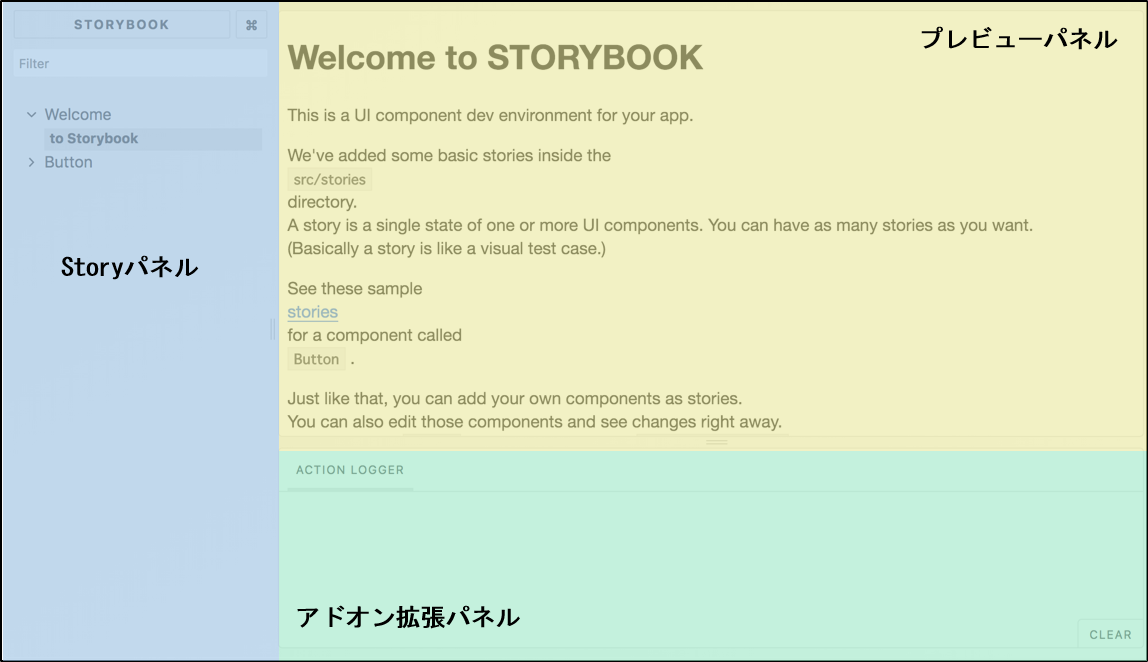Click the underlined ACTION LOGGER tab label
This screenshot has width=1148, height=662.
tap(349, 470)
